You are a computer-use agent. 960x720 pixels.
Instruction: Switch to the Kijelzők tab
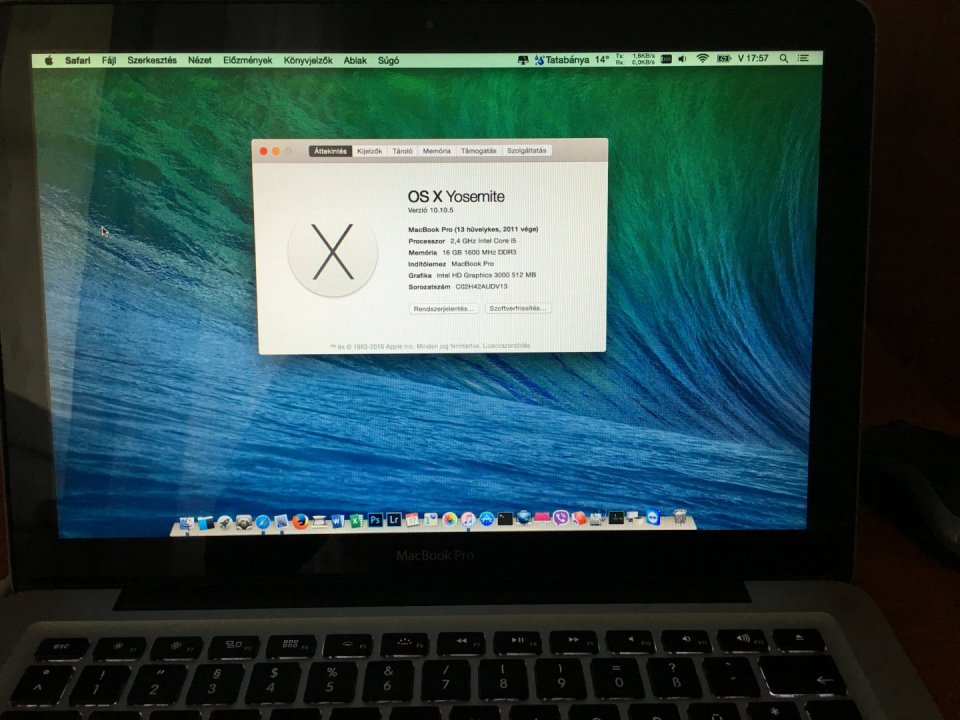click(370, 151)
